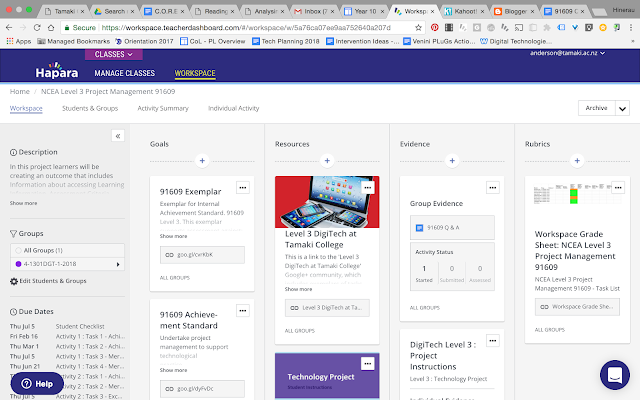Open the goo.gl/cvrKbK link
The height and width of the screenshot is (400, 640).
[x=202, y=255]
